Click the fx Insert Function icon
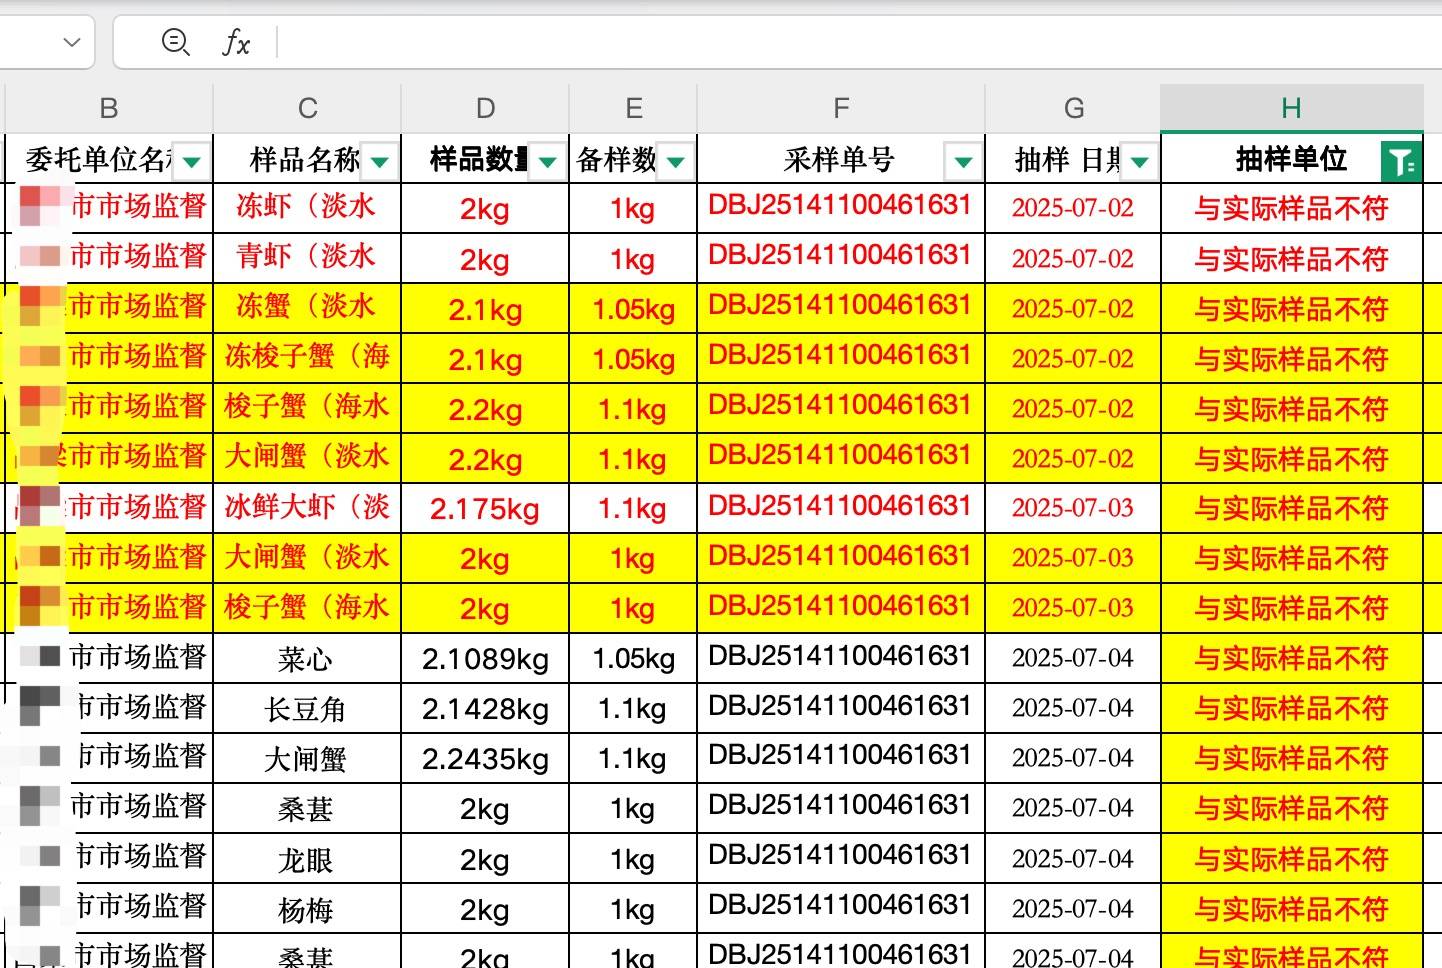Image resolution: width=1442 pixels, height=968 pixels. pyautogui.click(x=237, y=42)
